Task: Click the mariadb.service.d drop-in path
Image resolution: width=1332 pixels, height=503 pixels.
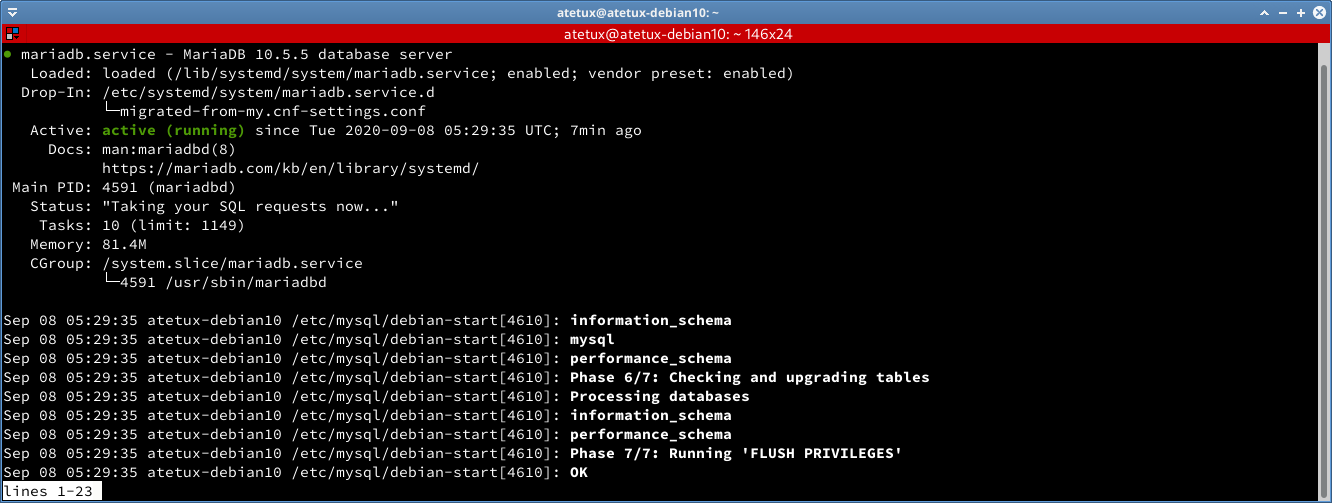Action: click(x=268, y=92)
